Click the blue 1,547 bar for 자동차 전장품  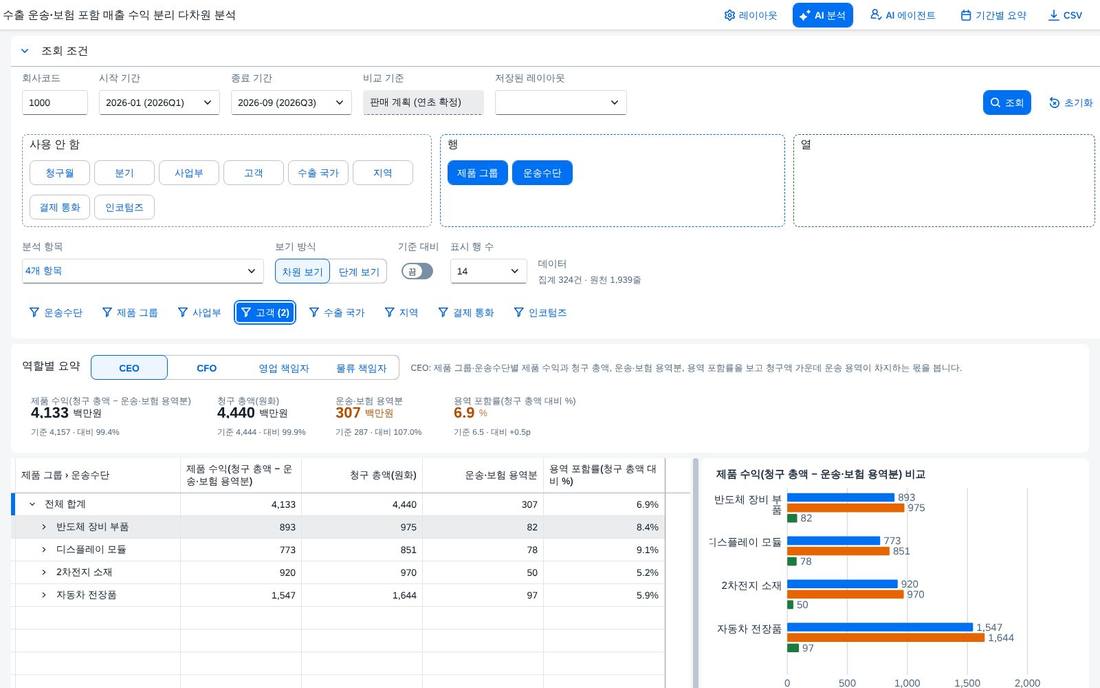880,627
